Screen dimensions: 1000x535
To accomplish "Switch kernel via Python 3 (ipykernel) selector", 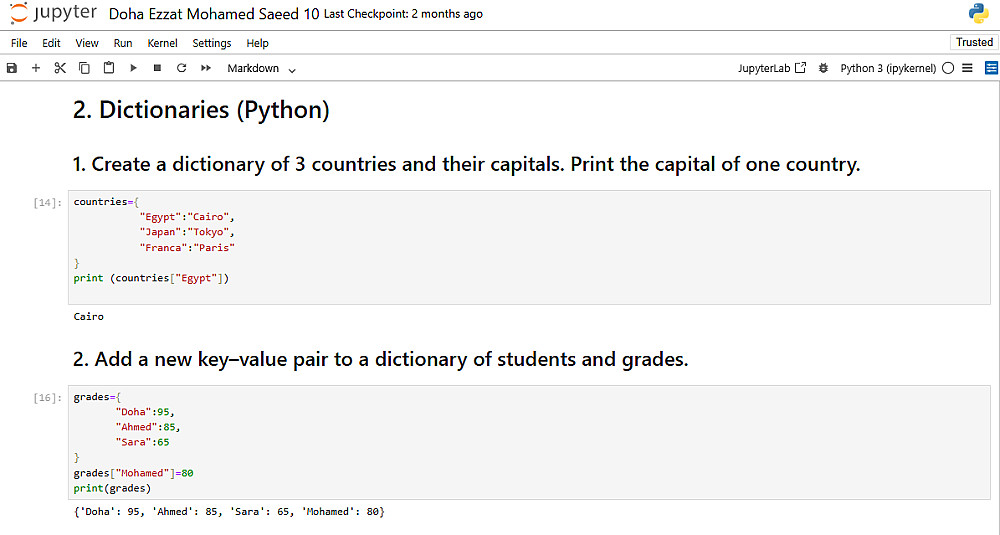I will pos(888,68).
